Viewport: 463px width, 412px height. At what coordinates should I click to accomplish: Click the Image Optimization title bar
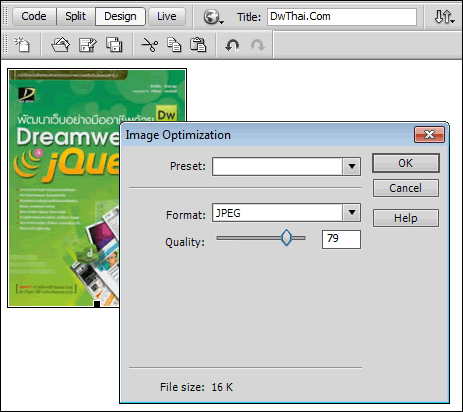coord(267,135)
